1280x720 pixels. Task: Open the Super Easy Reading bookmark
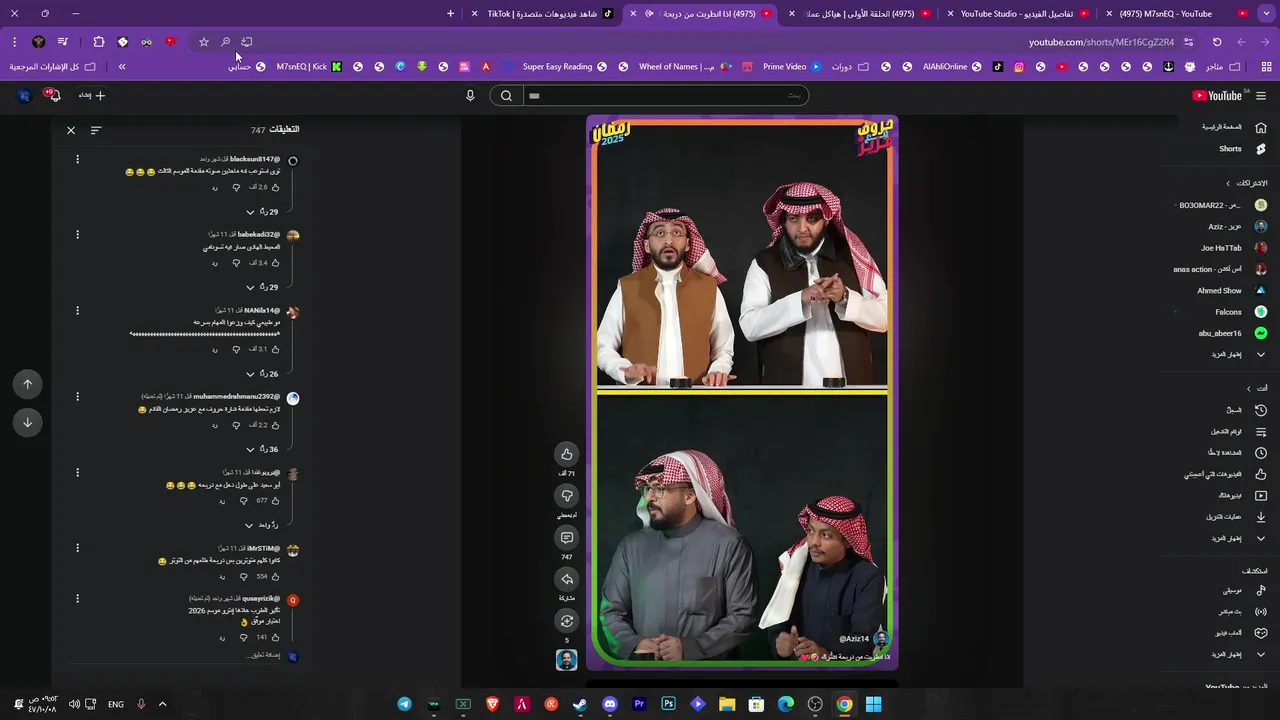coord(565,67)
